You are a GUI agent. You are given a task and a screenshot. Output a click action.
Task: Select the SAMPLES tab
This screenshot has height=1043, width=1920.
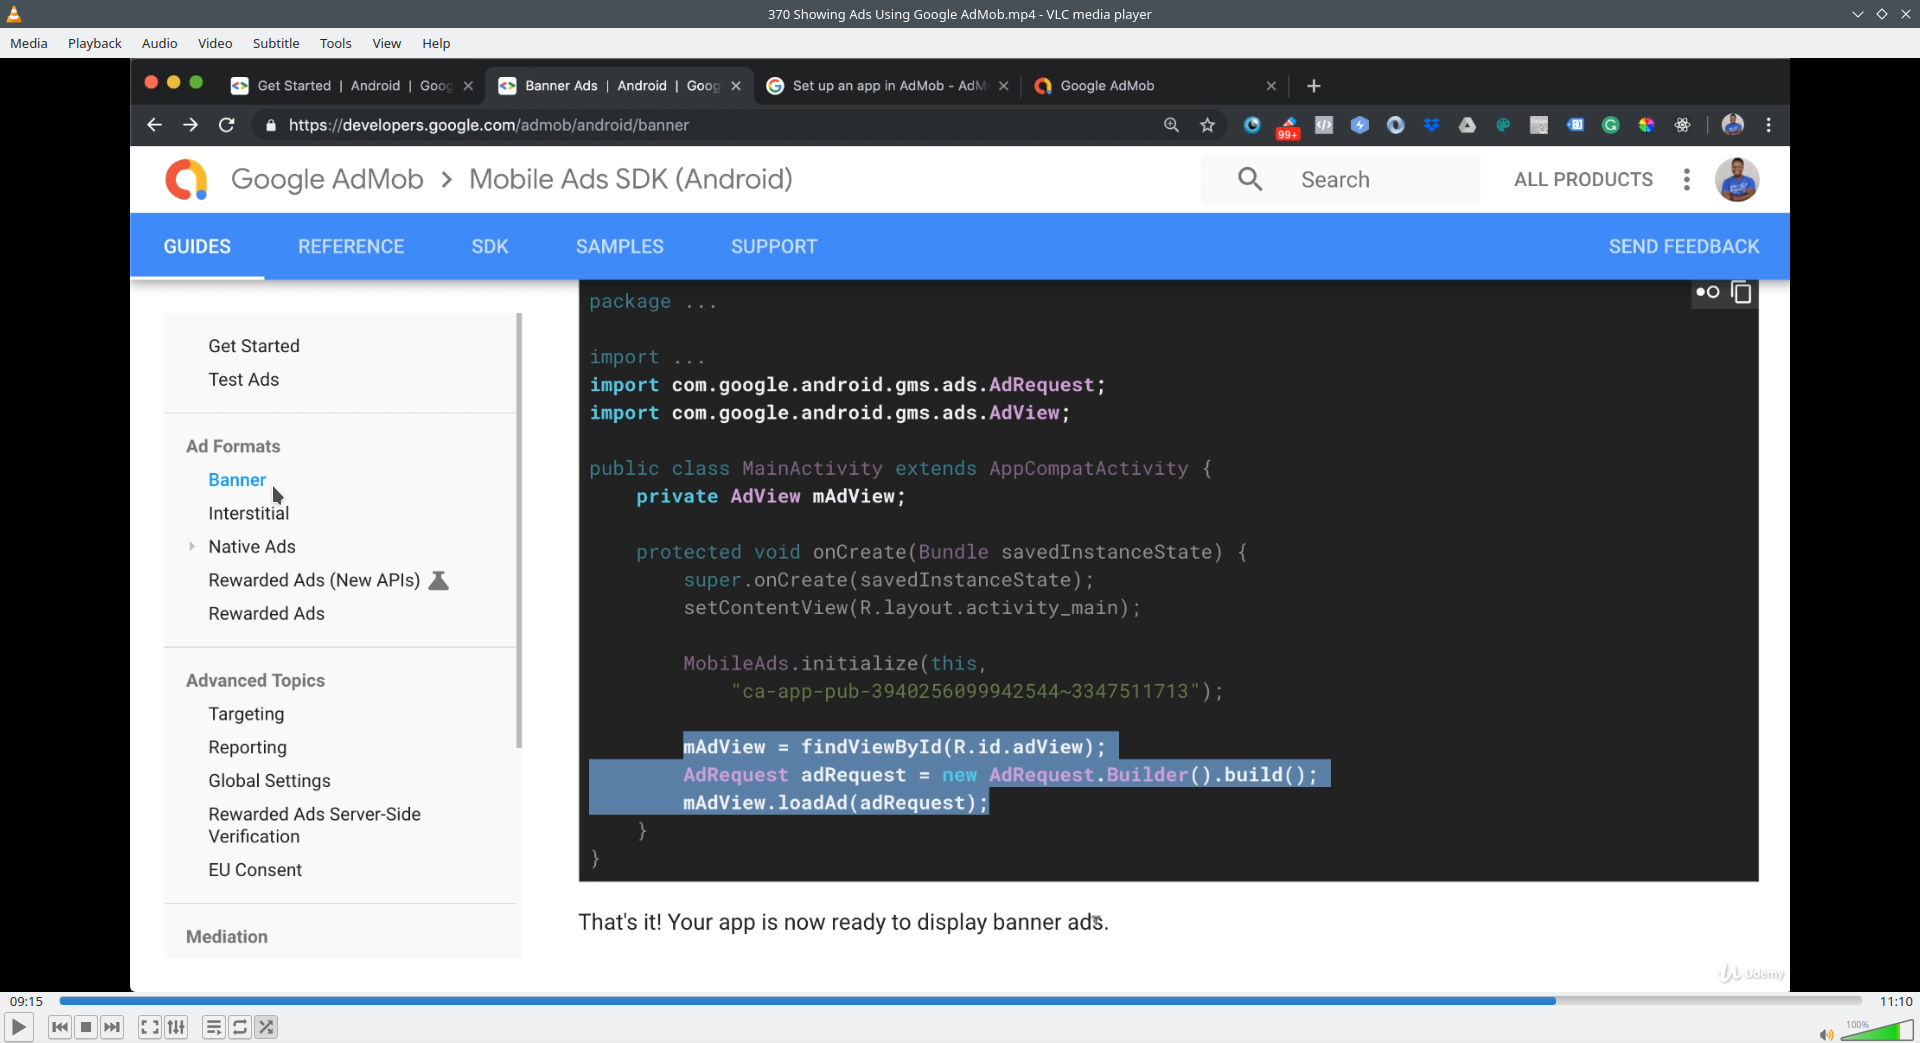[620, 247]
